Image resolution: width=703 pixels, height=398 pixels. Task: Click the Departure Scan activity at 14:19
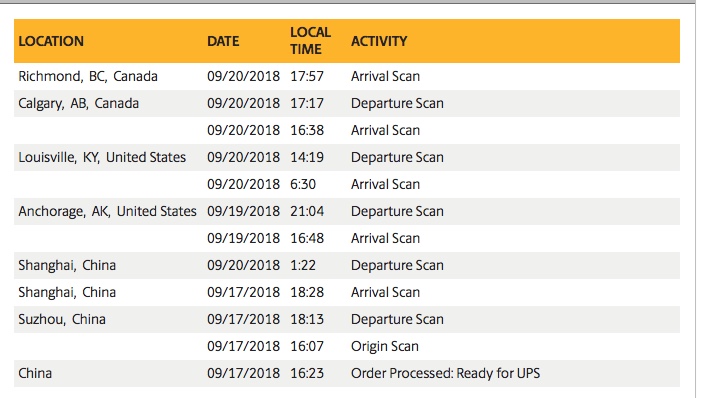(397, 157)
